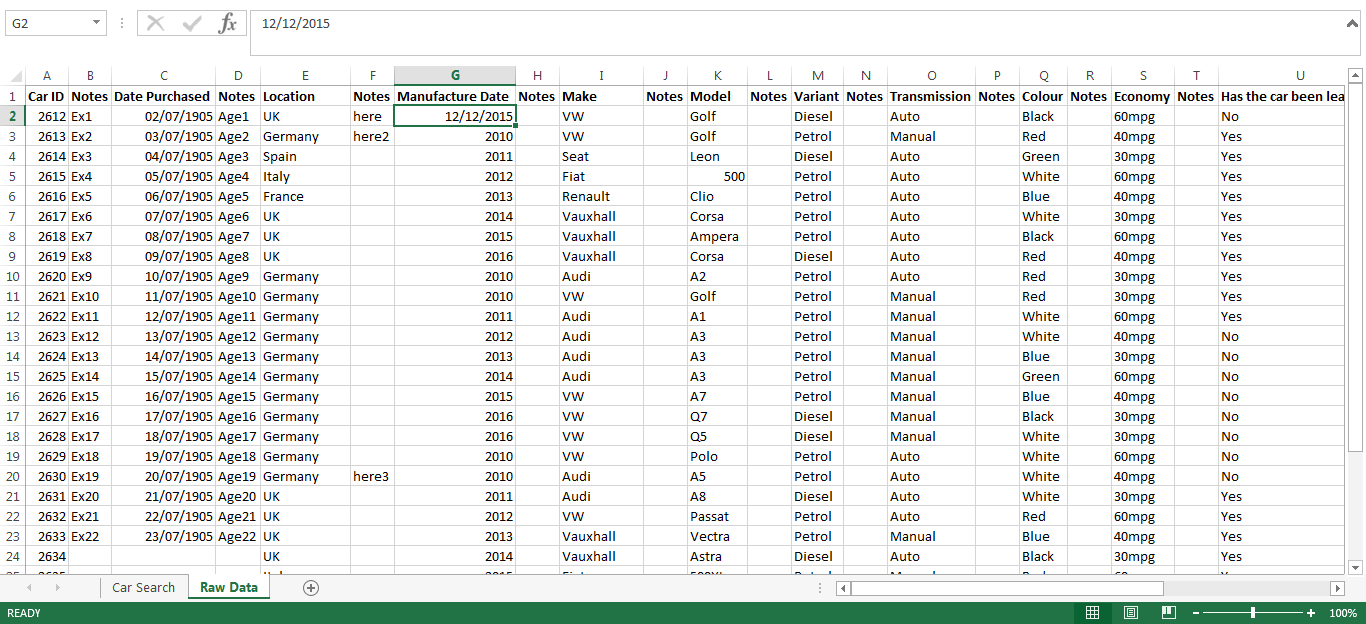Screen dimensions: 1366x624
Task: Click previous sheet navigation arrow
Action: (x=29, y=587)
